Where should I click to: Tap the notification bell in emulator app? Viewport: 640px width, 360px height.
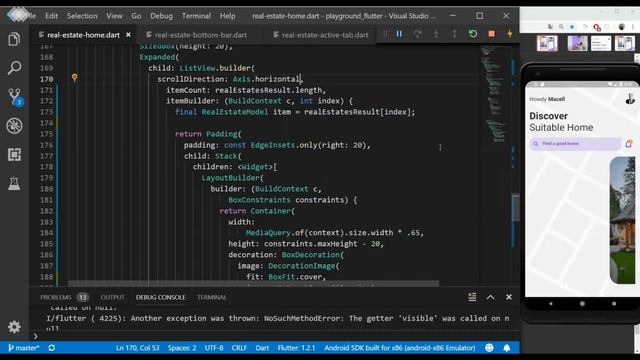pos(629,144)
